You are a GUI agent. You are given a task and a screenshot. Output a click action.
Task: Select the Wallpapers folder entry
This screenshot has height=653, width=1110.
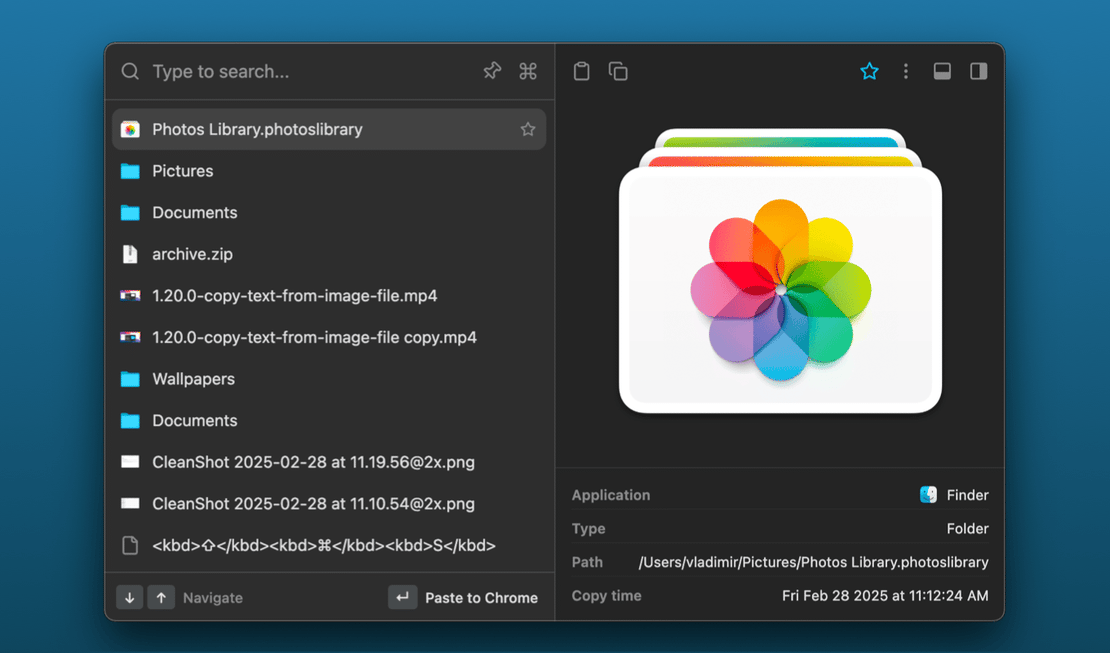click(x=329, y=379)
